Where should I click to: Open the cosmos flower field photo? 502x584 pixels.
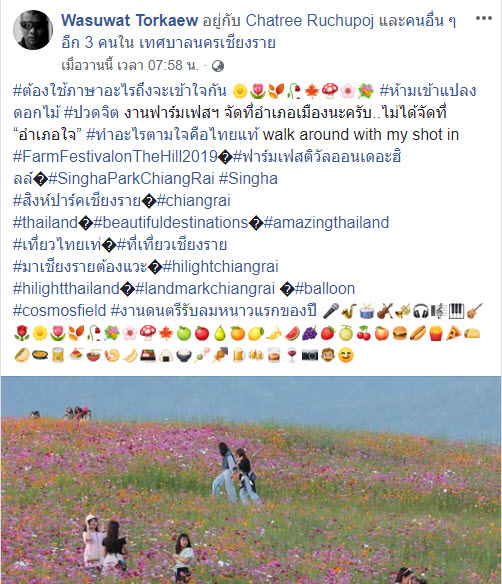pos(251,480)
